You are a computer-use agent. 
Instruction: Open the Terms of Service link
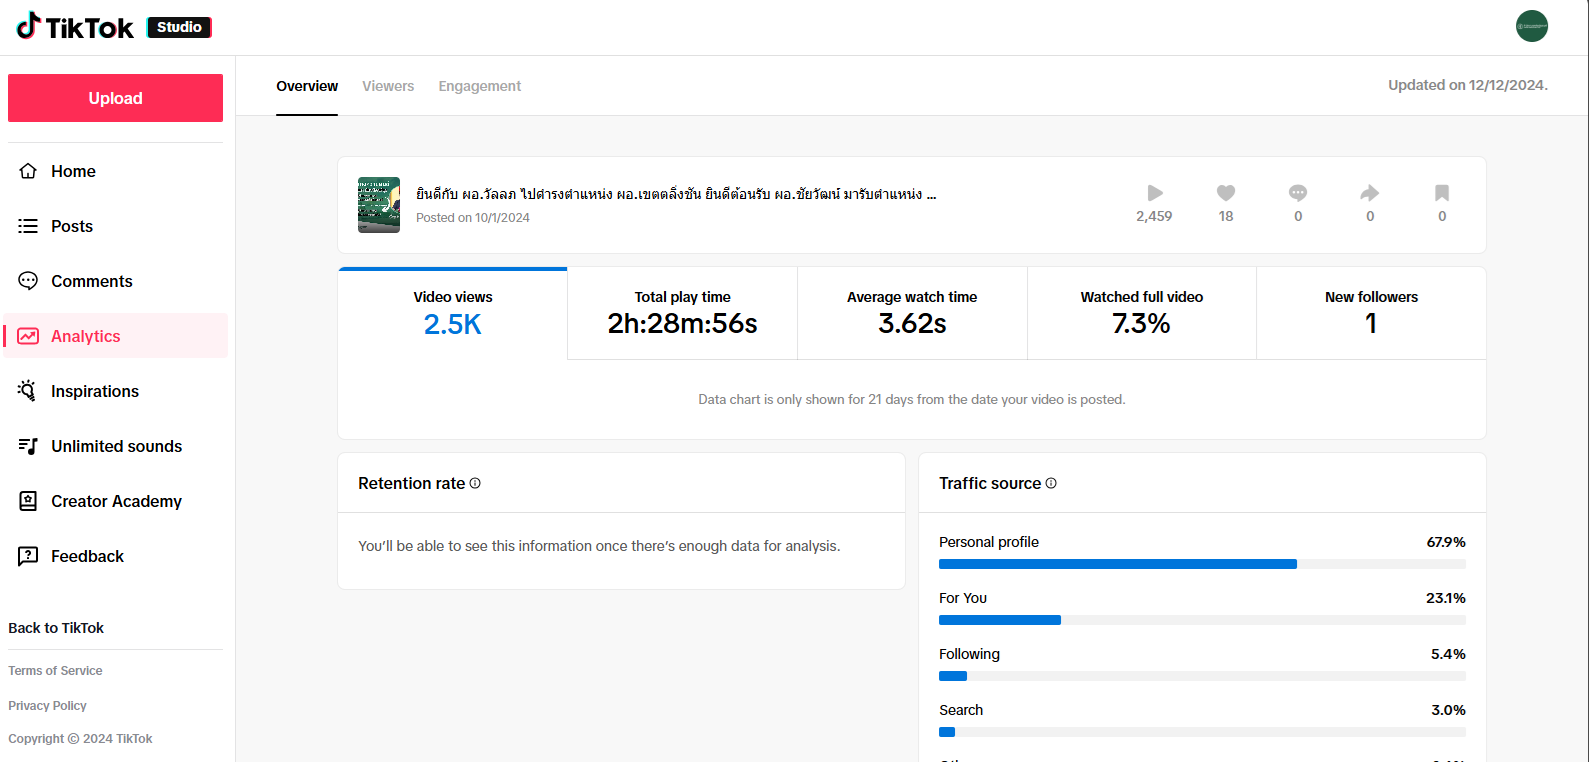click(x=55, y=671)
